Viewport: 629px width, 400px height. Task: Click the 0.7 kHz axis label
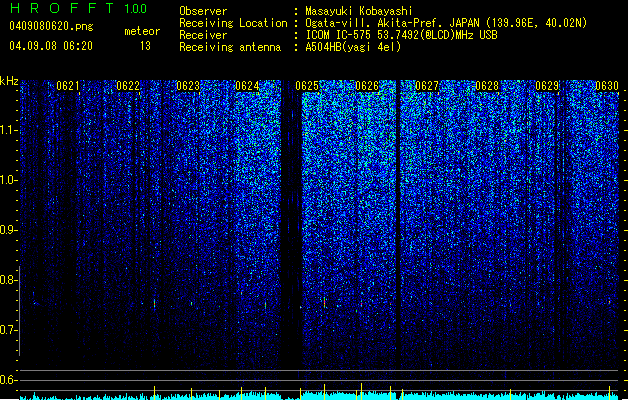pyautogui.click(x=9, y=330)
